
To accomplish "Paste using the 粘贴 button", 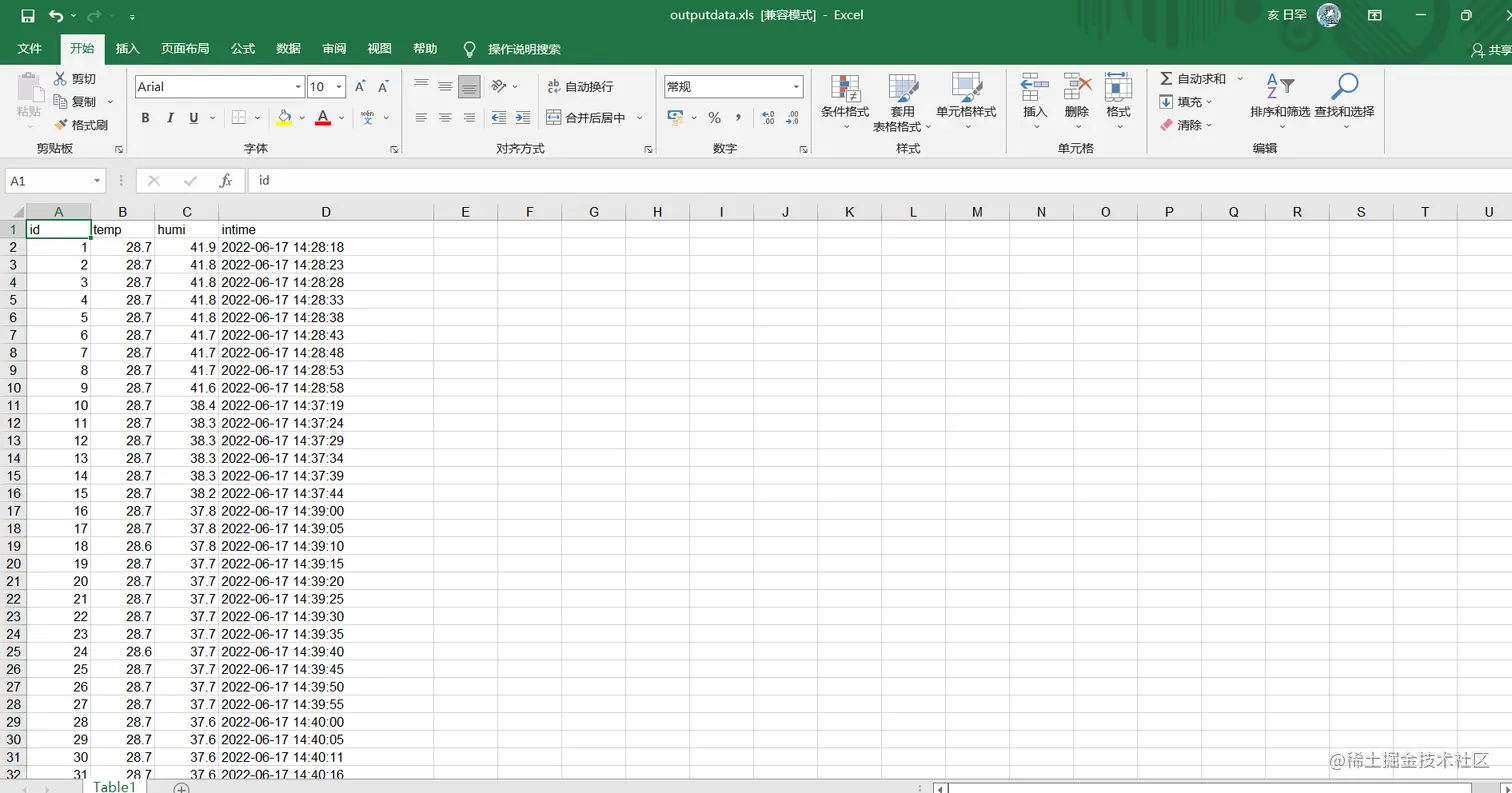I will tap(28, 100).
